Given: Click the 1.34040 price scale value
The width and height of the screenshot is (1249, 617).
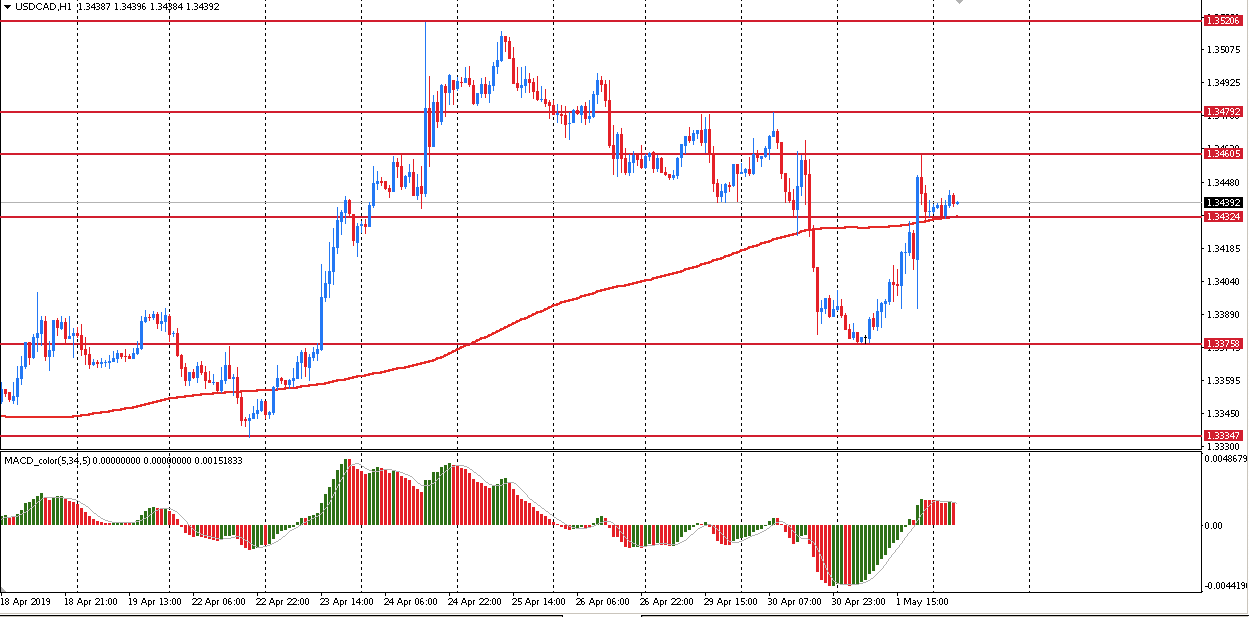Looking at the screenshot, I should [1224, 281].
